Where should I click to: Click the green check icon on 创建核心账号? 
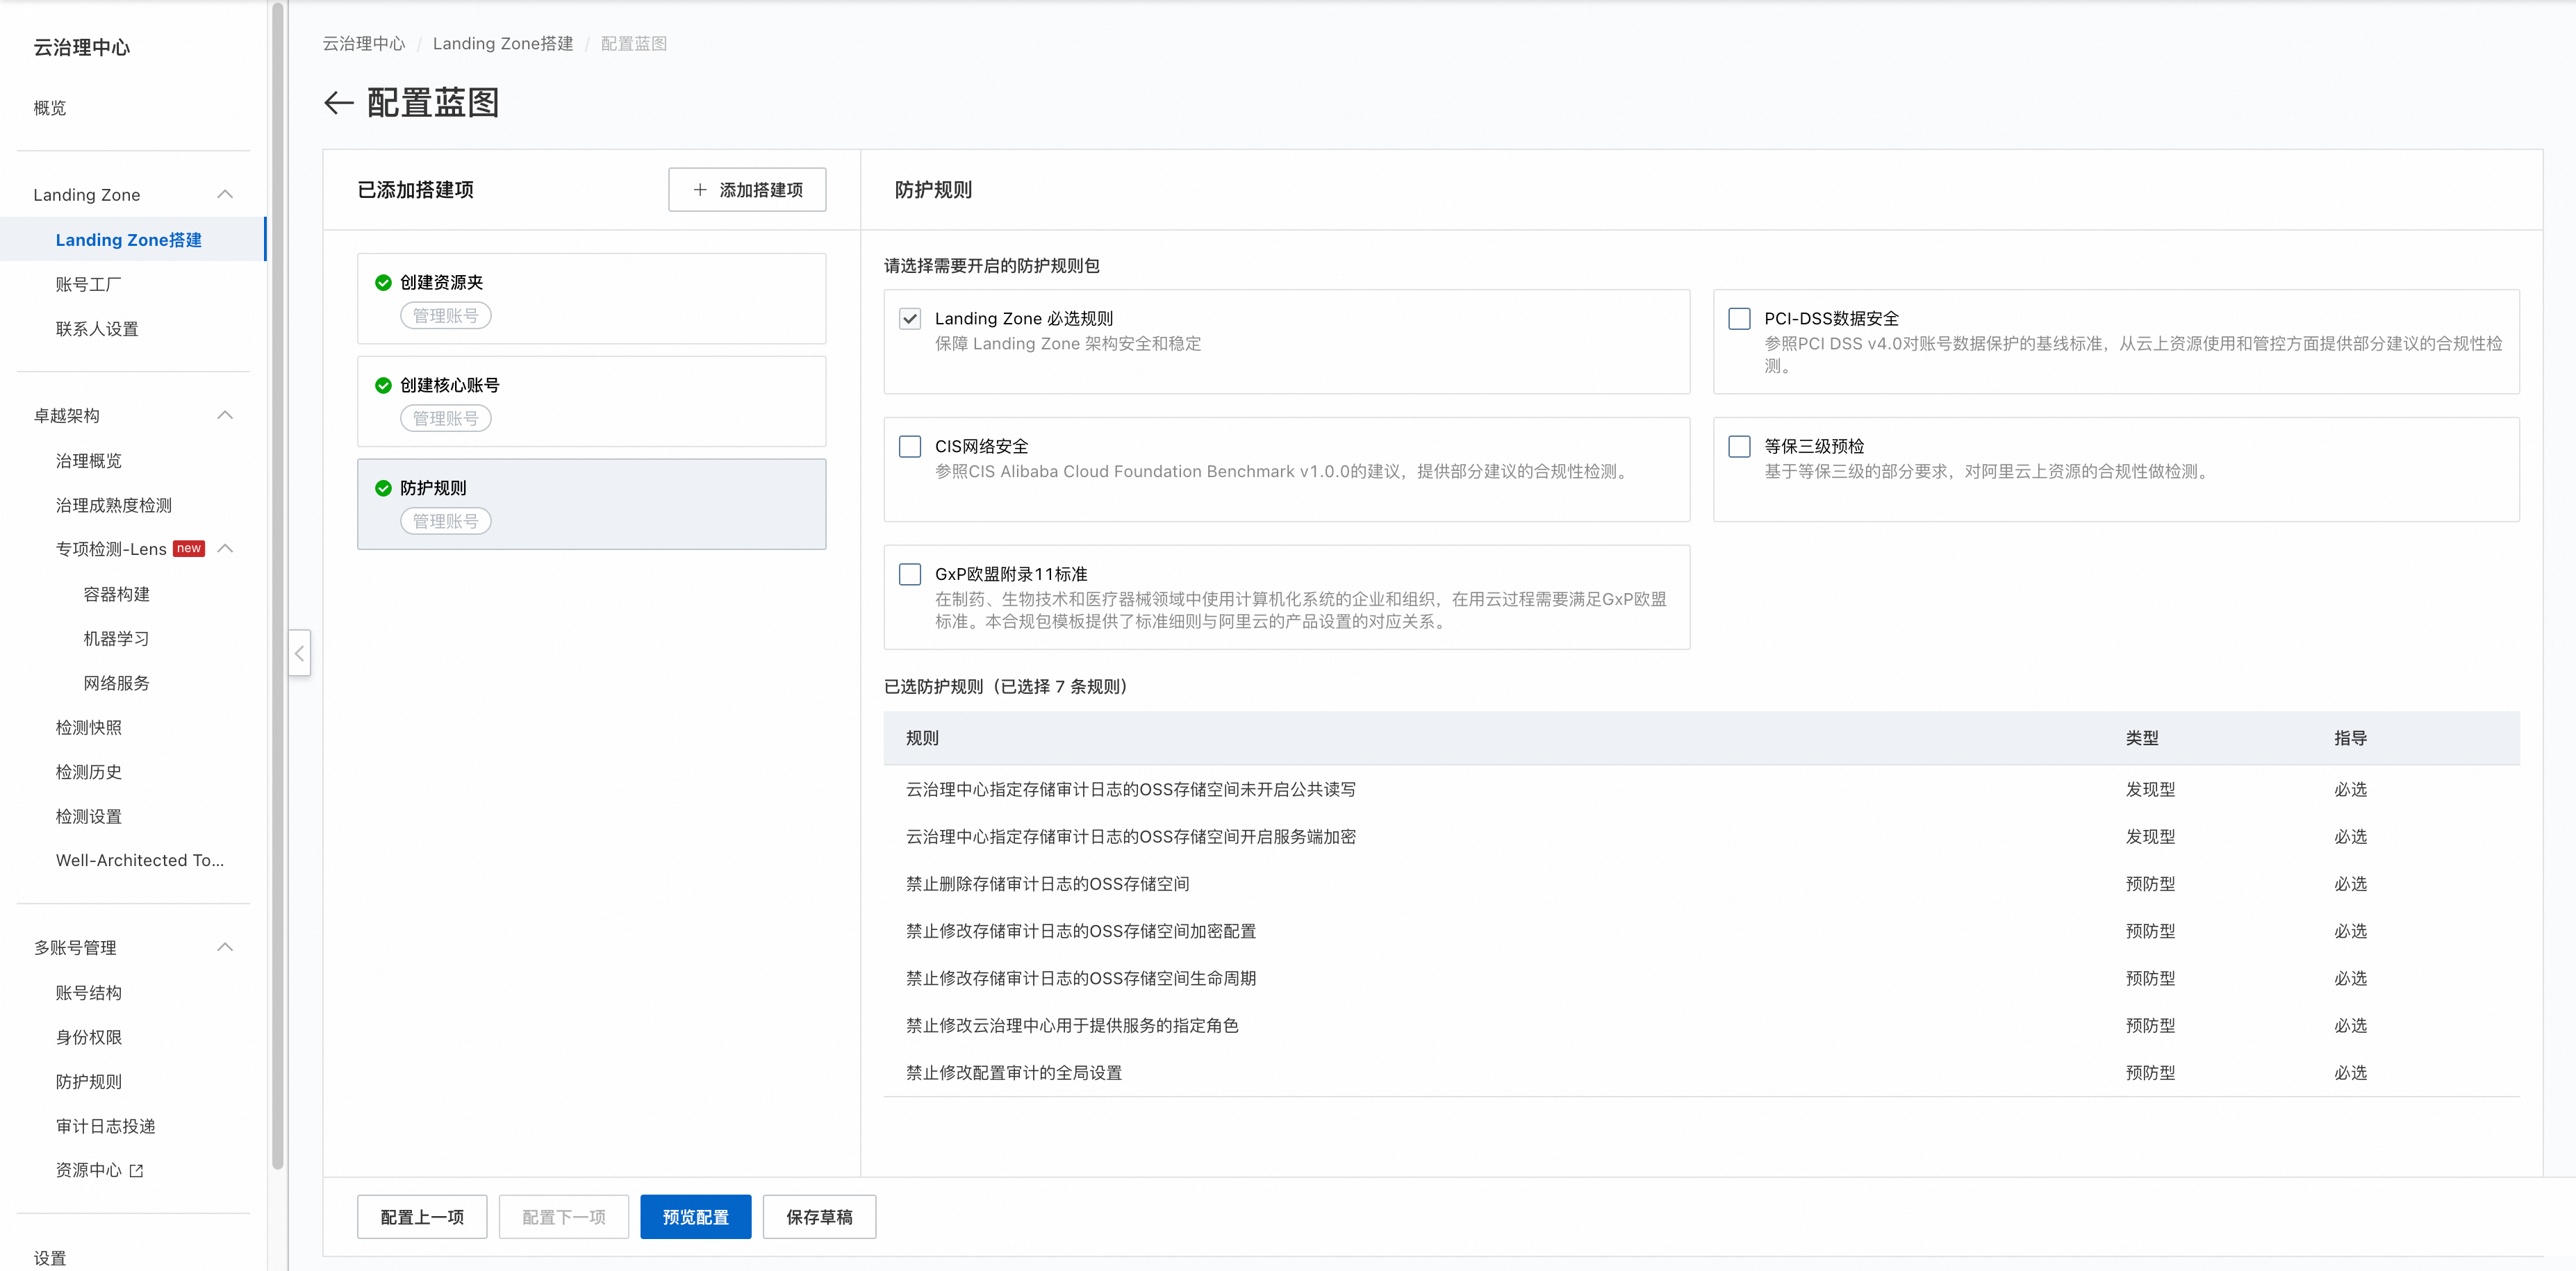(x=383, y=386)
